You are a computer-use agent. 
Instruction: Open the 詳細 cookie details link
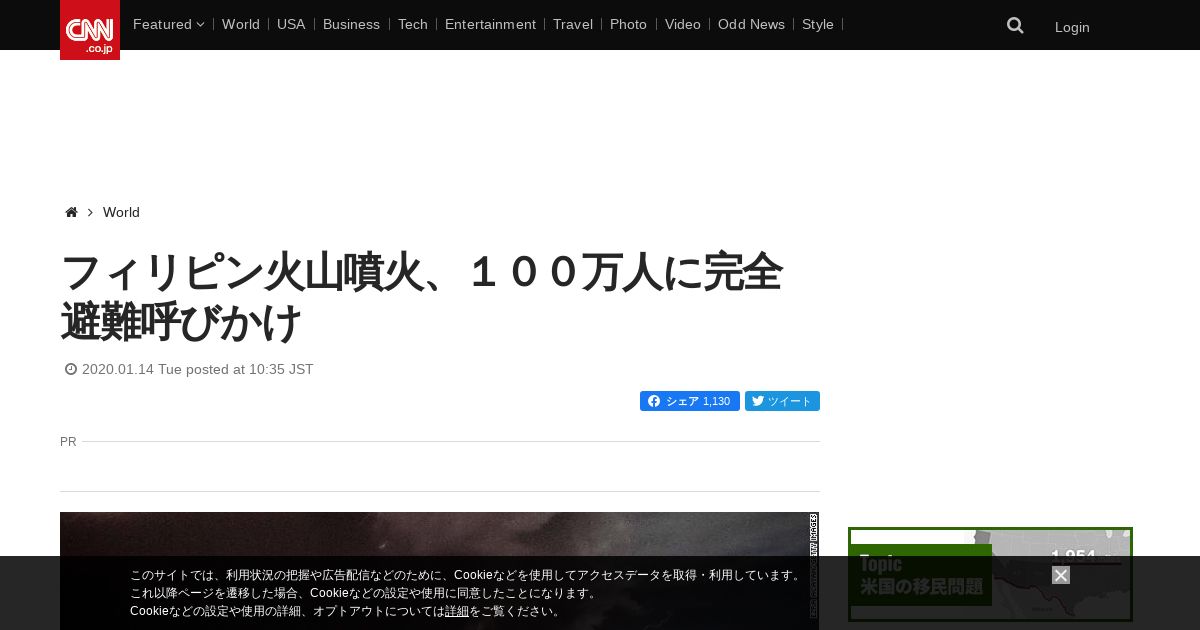tap(457, 611)
